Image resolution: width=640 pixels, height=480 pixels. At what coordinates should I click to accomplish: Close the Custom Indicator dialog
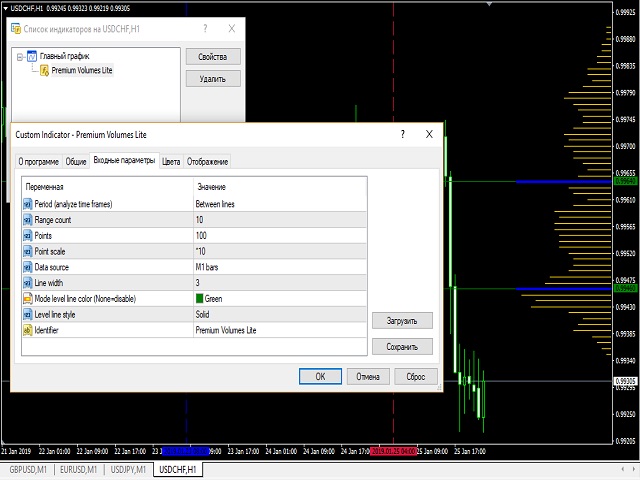429,134
